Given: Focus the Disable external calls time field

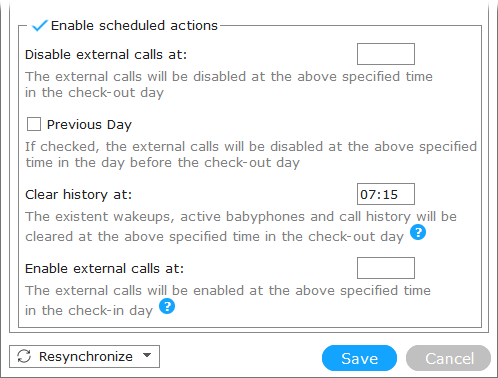Looking at the screenshot, I should coord(386,54).
